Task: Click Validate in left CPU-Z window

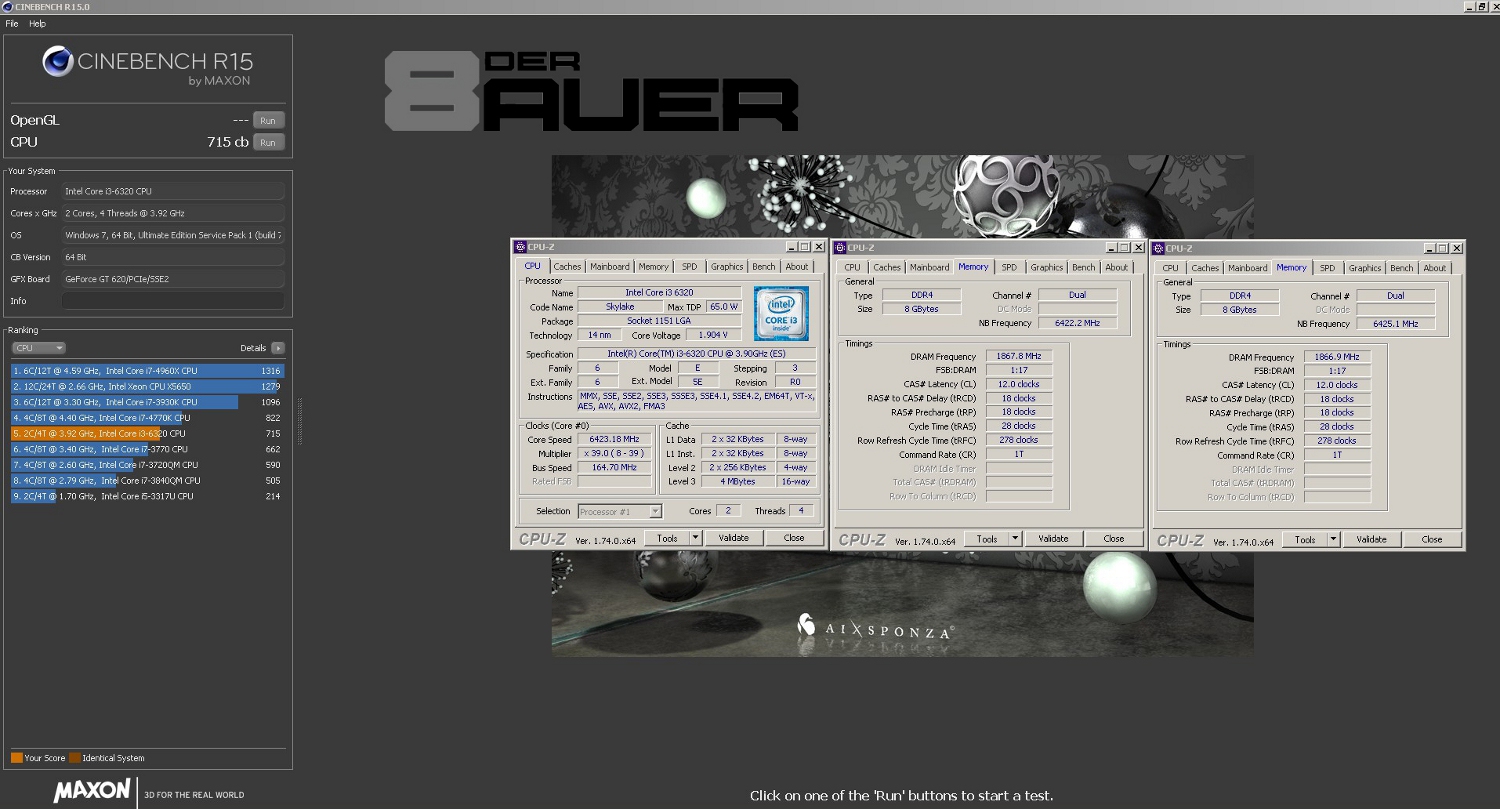Action: pos(734,538)
